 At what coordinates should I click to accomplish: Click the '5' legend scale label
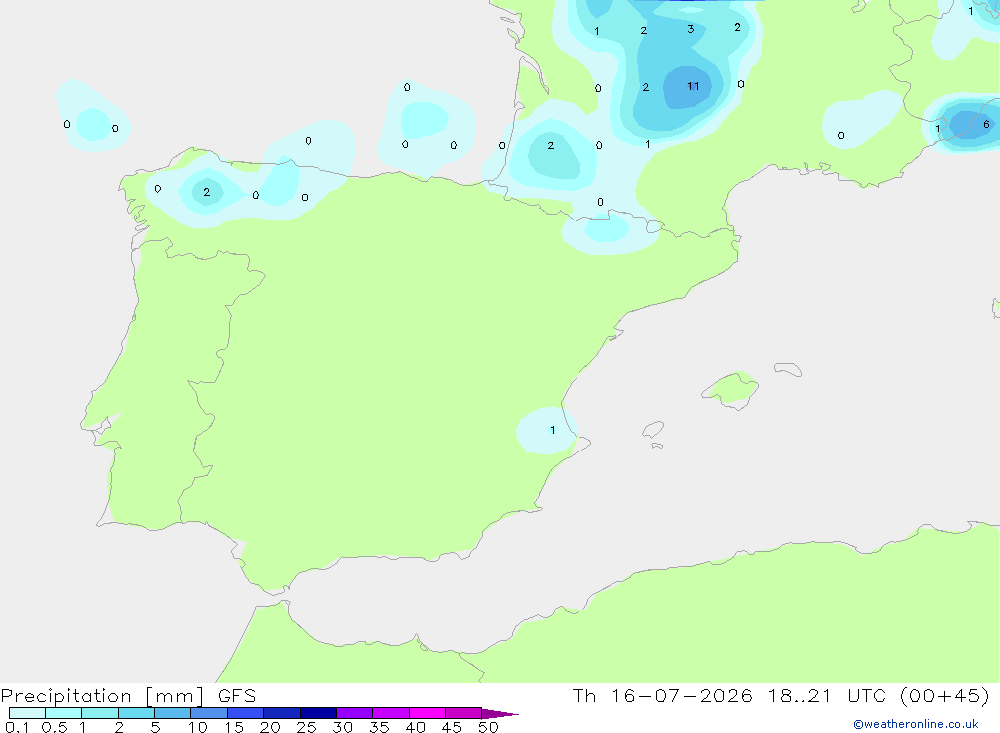[155, 727]
